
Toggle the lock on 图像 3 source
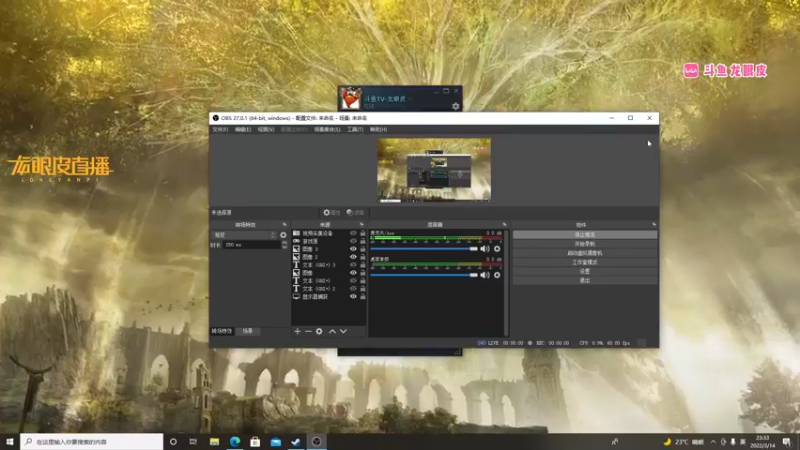pyautogui.click(x=363, y=249)
